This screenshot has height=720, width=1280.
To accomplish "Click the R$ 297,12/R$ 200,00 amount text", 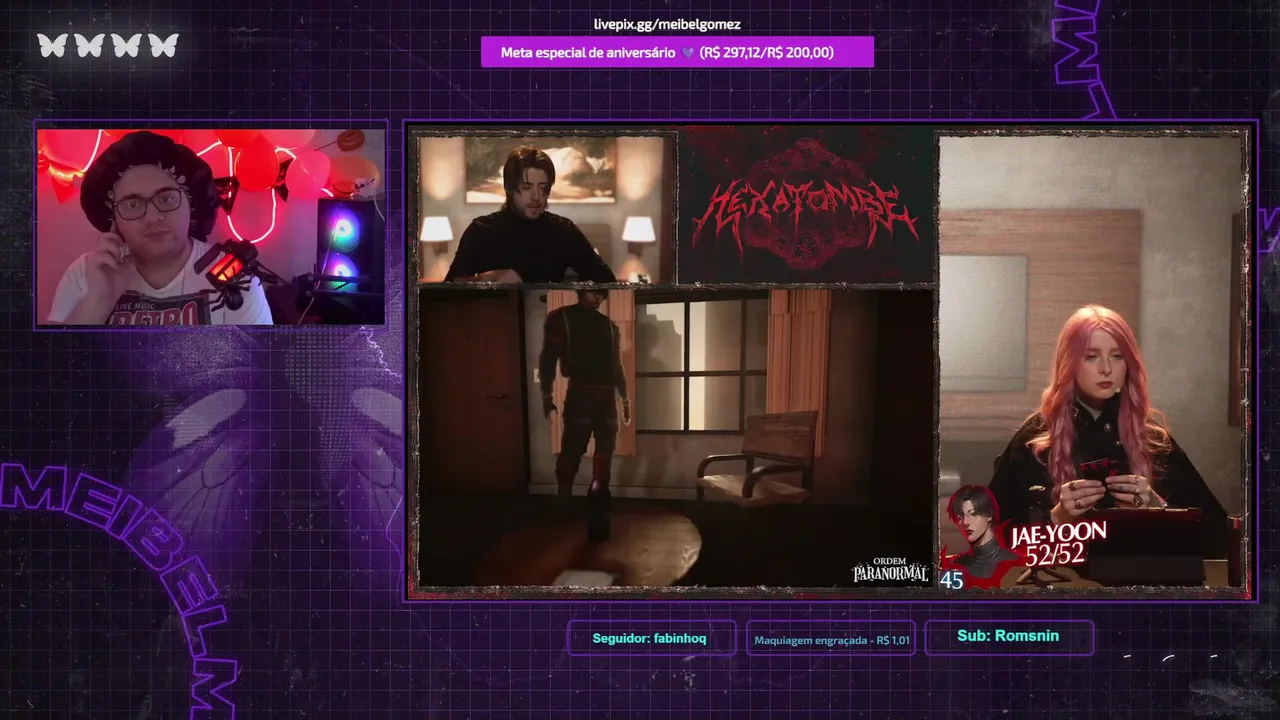I will 766,52.
